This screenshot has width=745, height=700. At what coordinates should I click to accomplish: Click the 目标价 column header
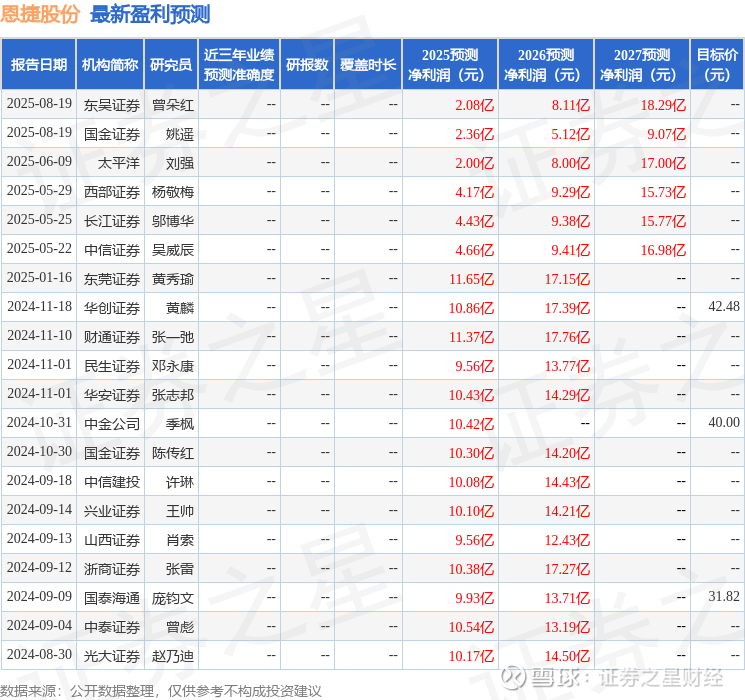[716, 65]
